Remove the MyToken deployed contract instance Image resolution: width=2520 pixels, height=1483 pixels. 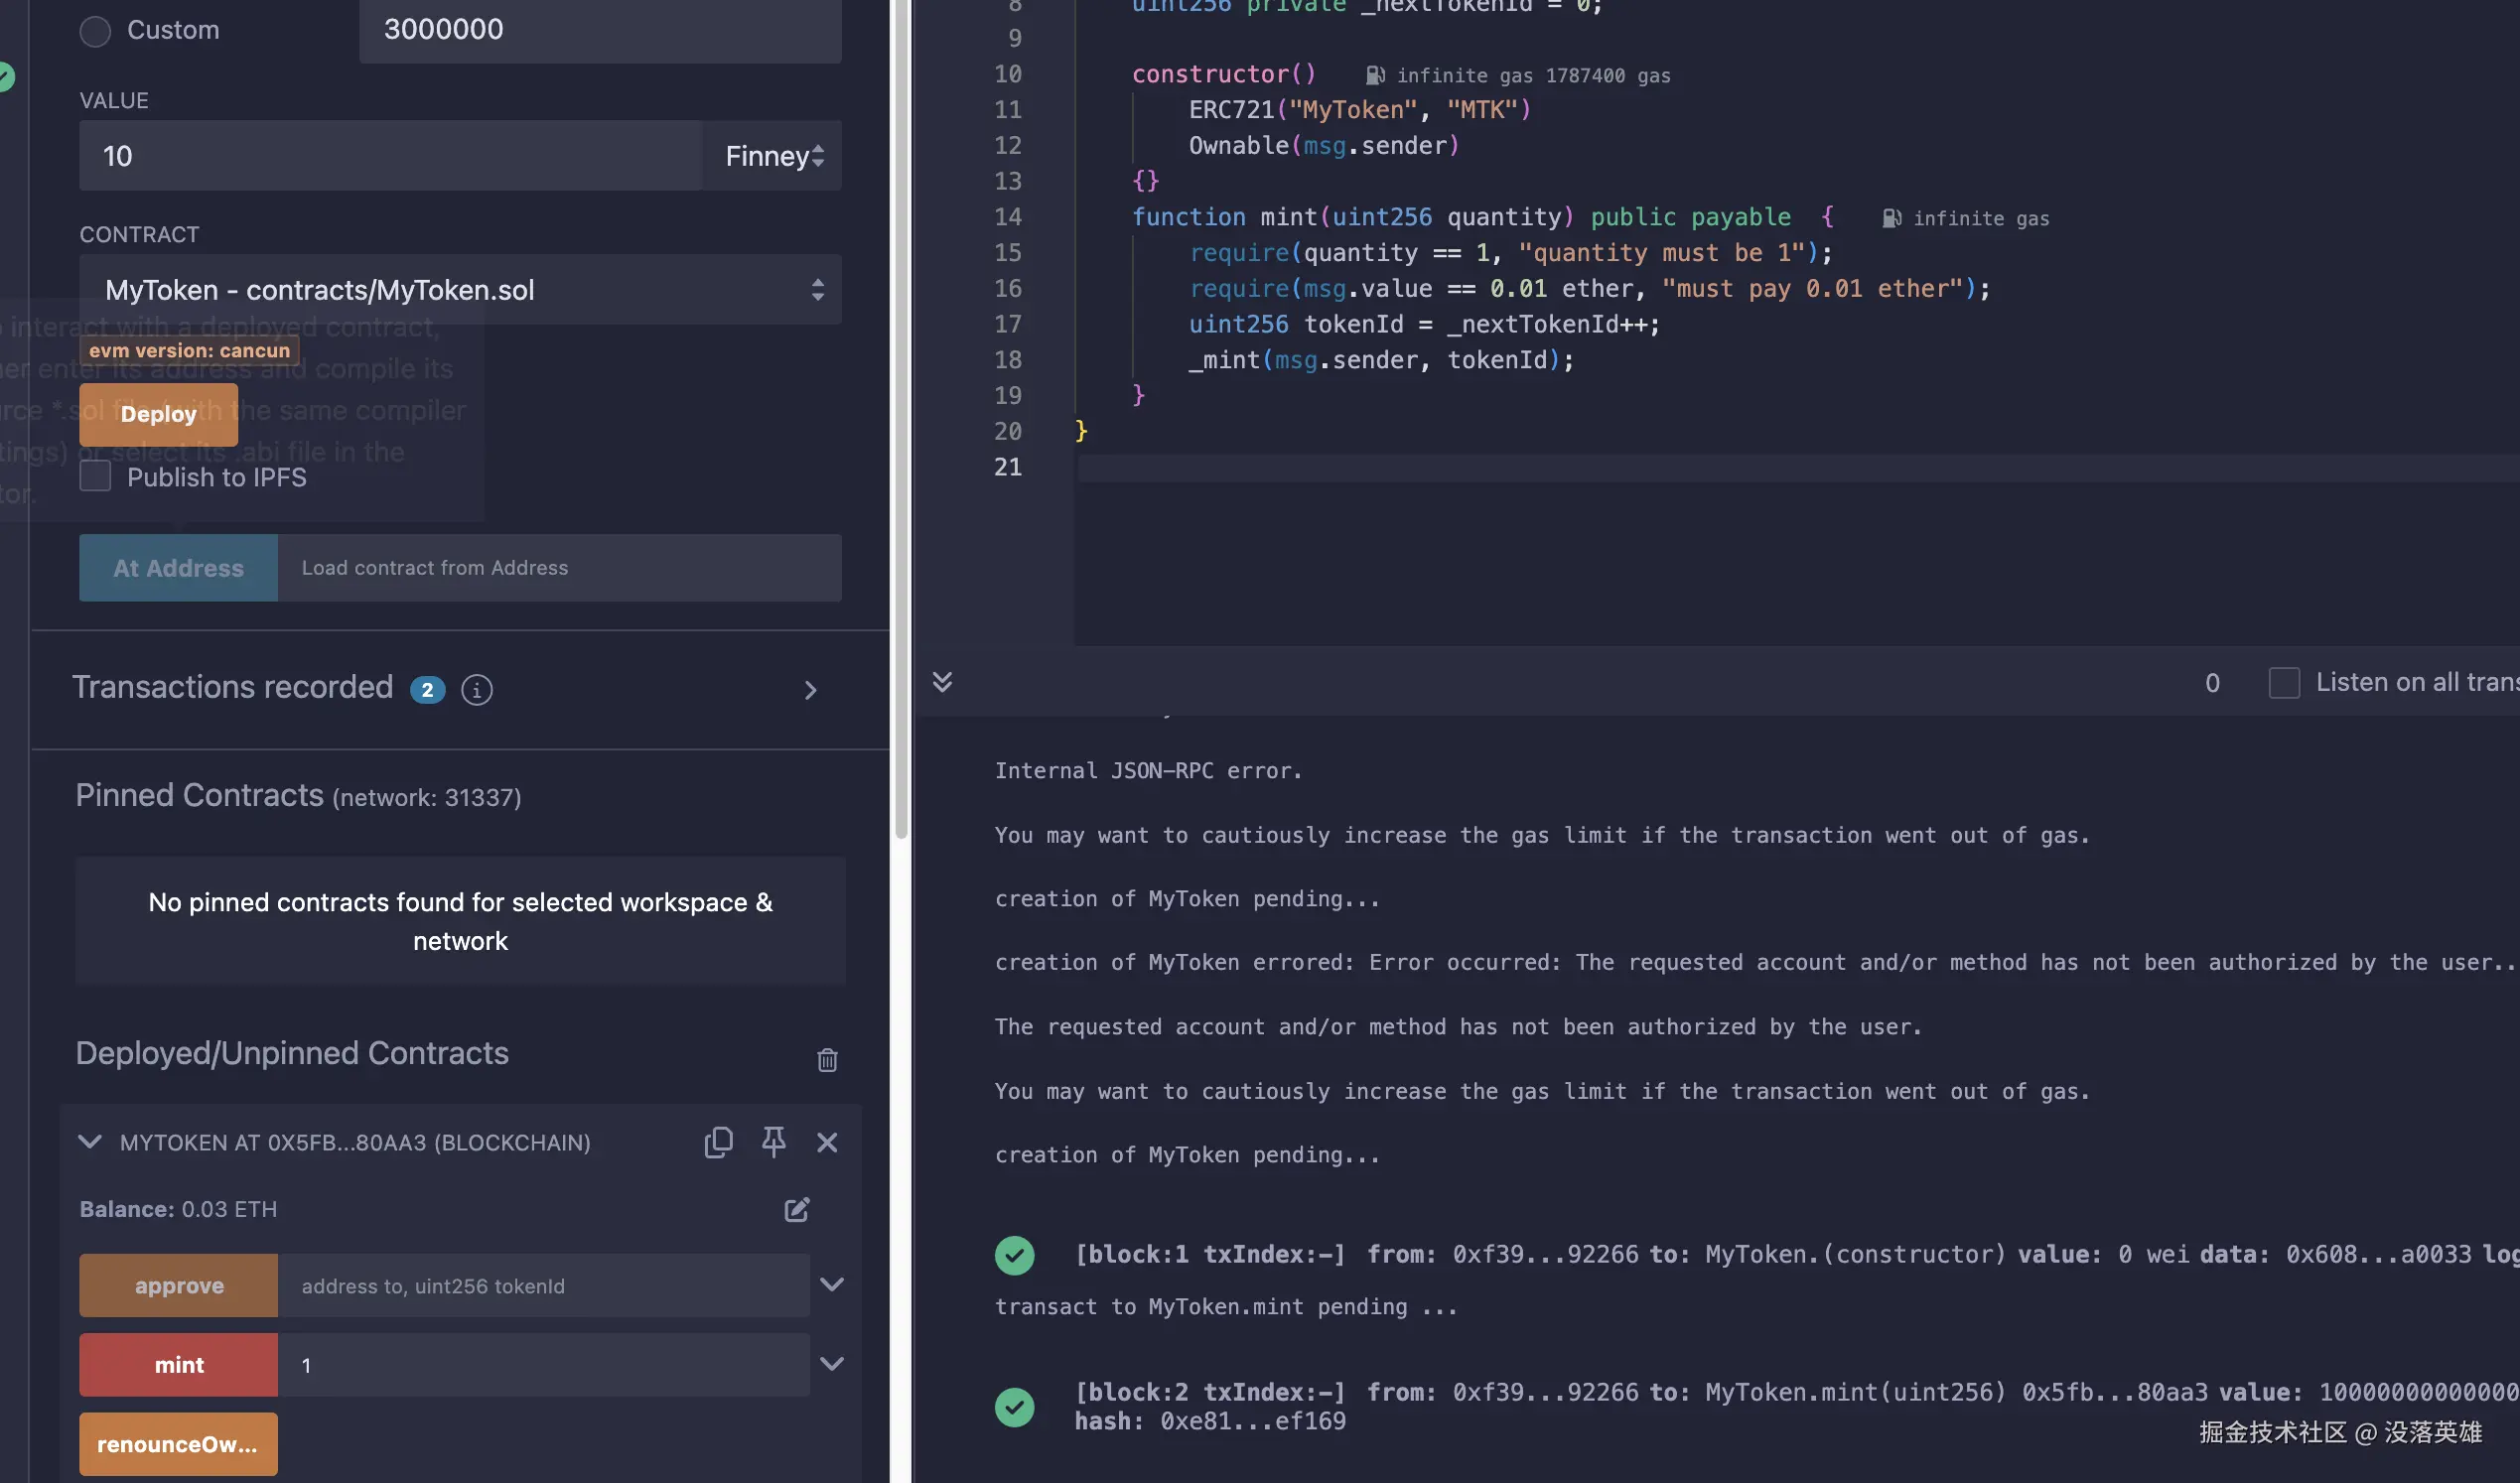(x=827, y=1142)
